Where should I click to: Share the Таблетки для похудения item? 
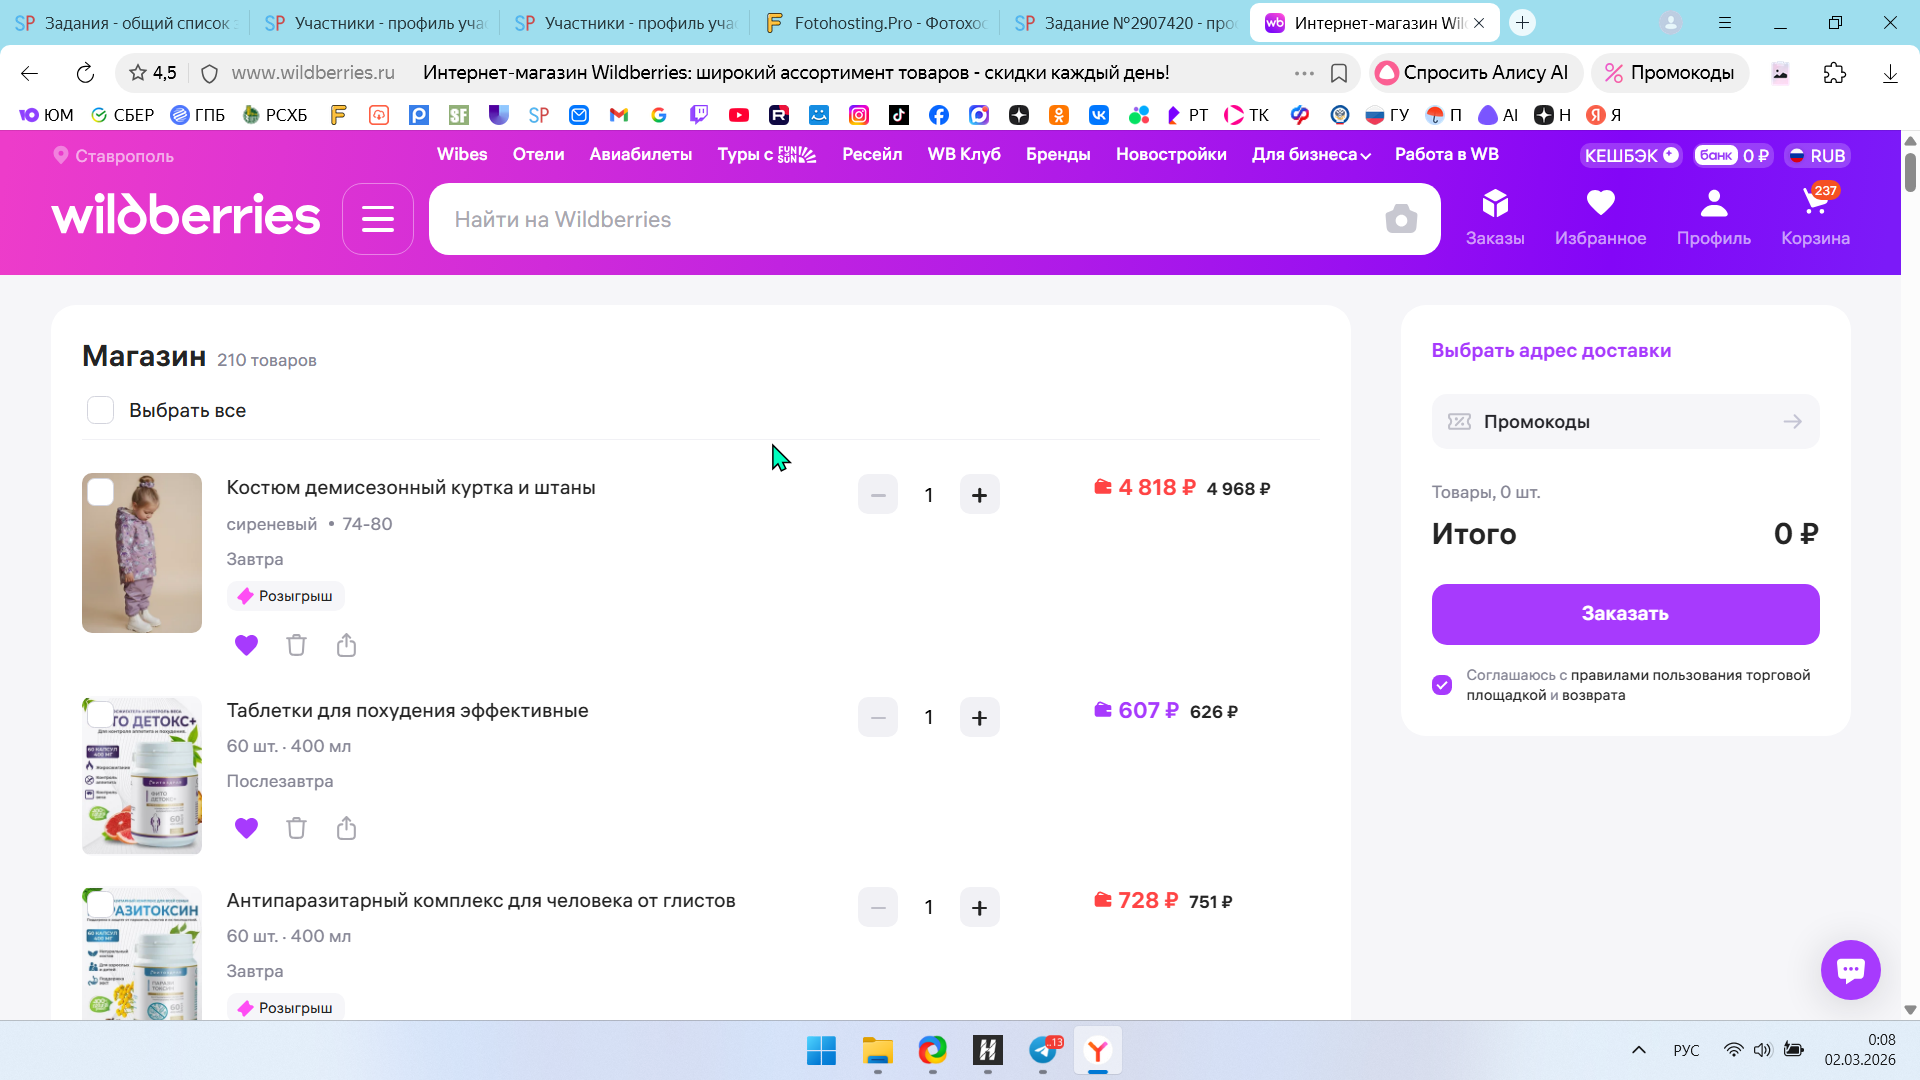[346, 828]
